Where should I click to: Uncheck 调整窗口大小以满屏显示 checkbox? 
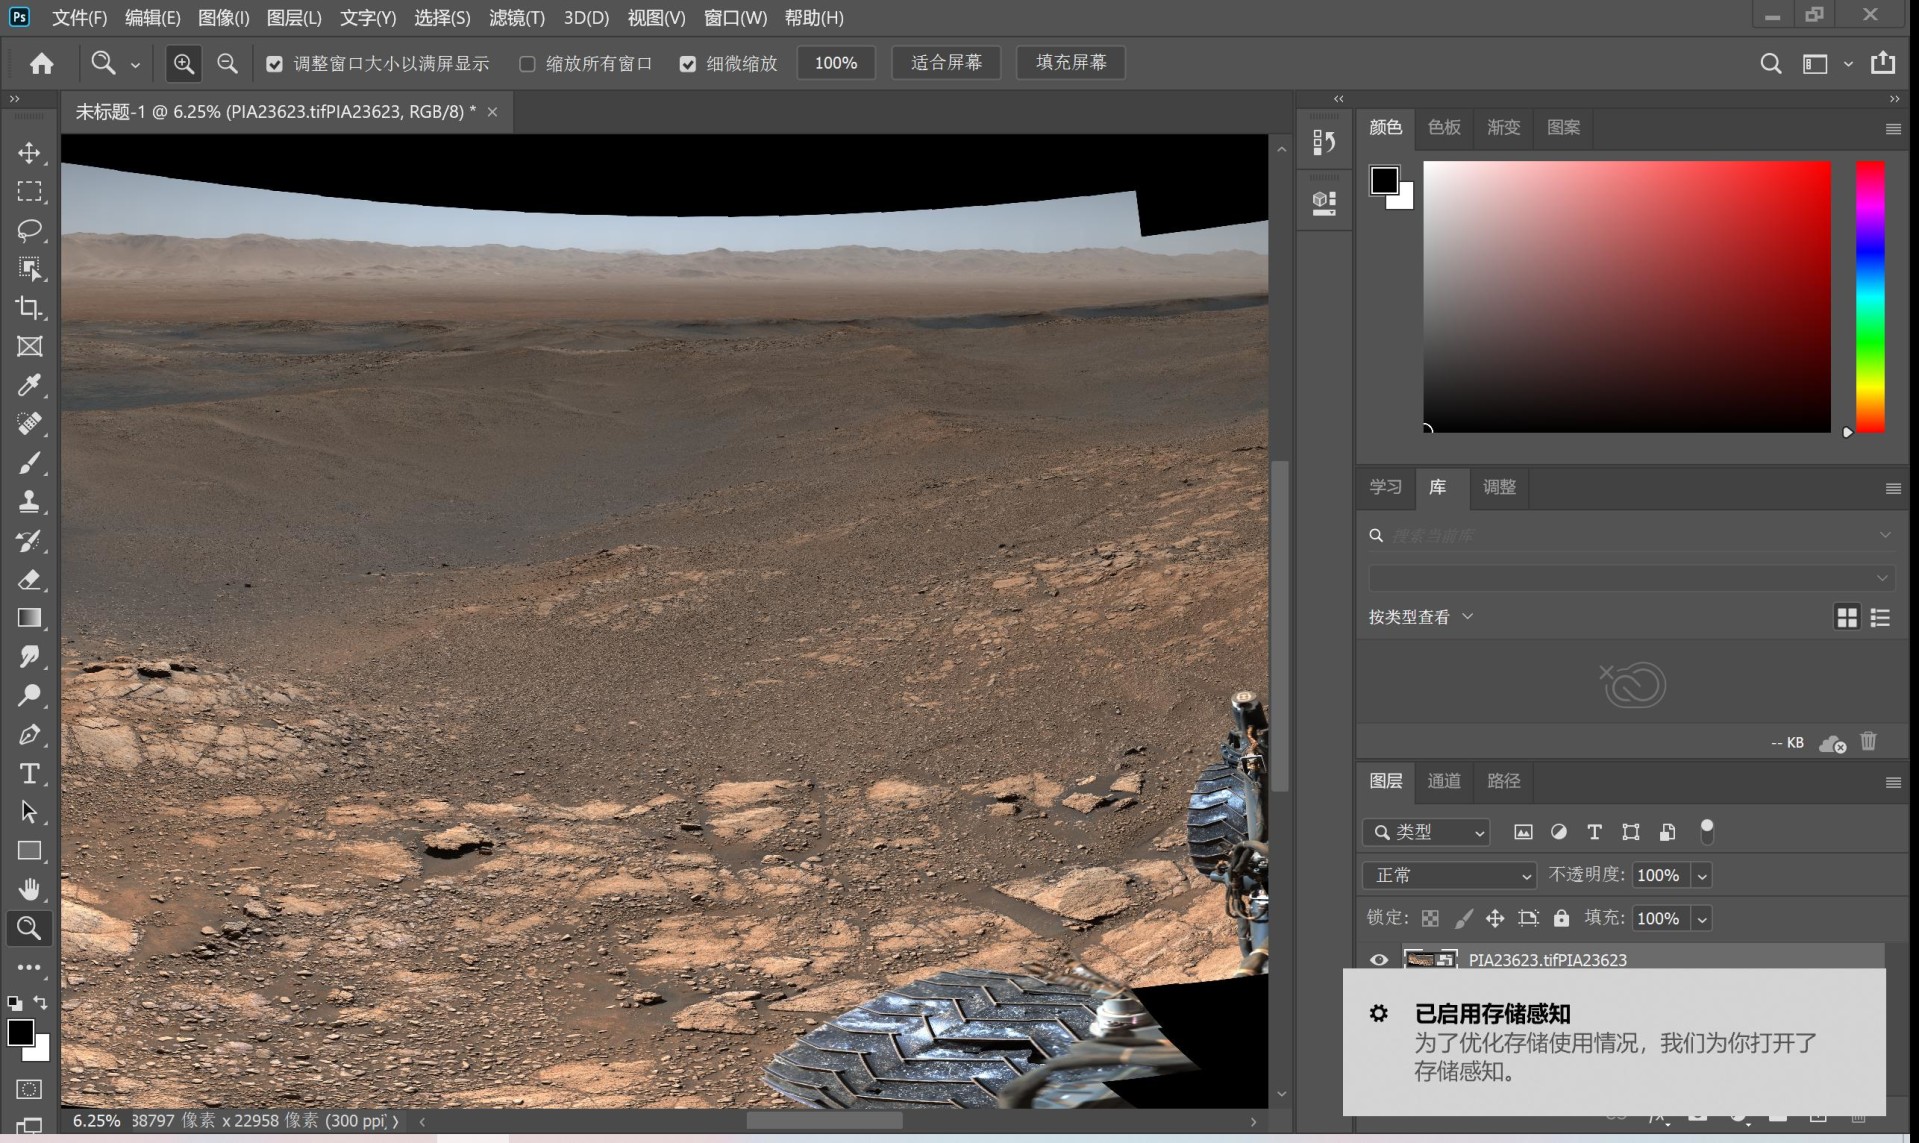(274, 64)
